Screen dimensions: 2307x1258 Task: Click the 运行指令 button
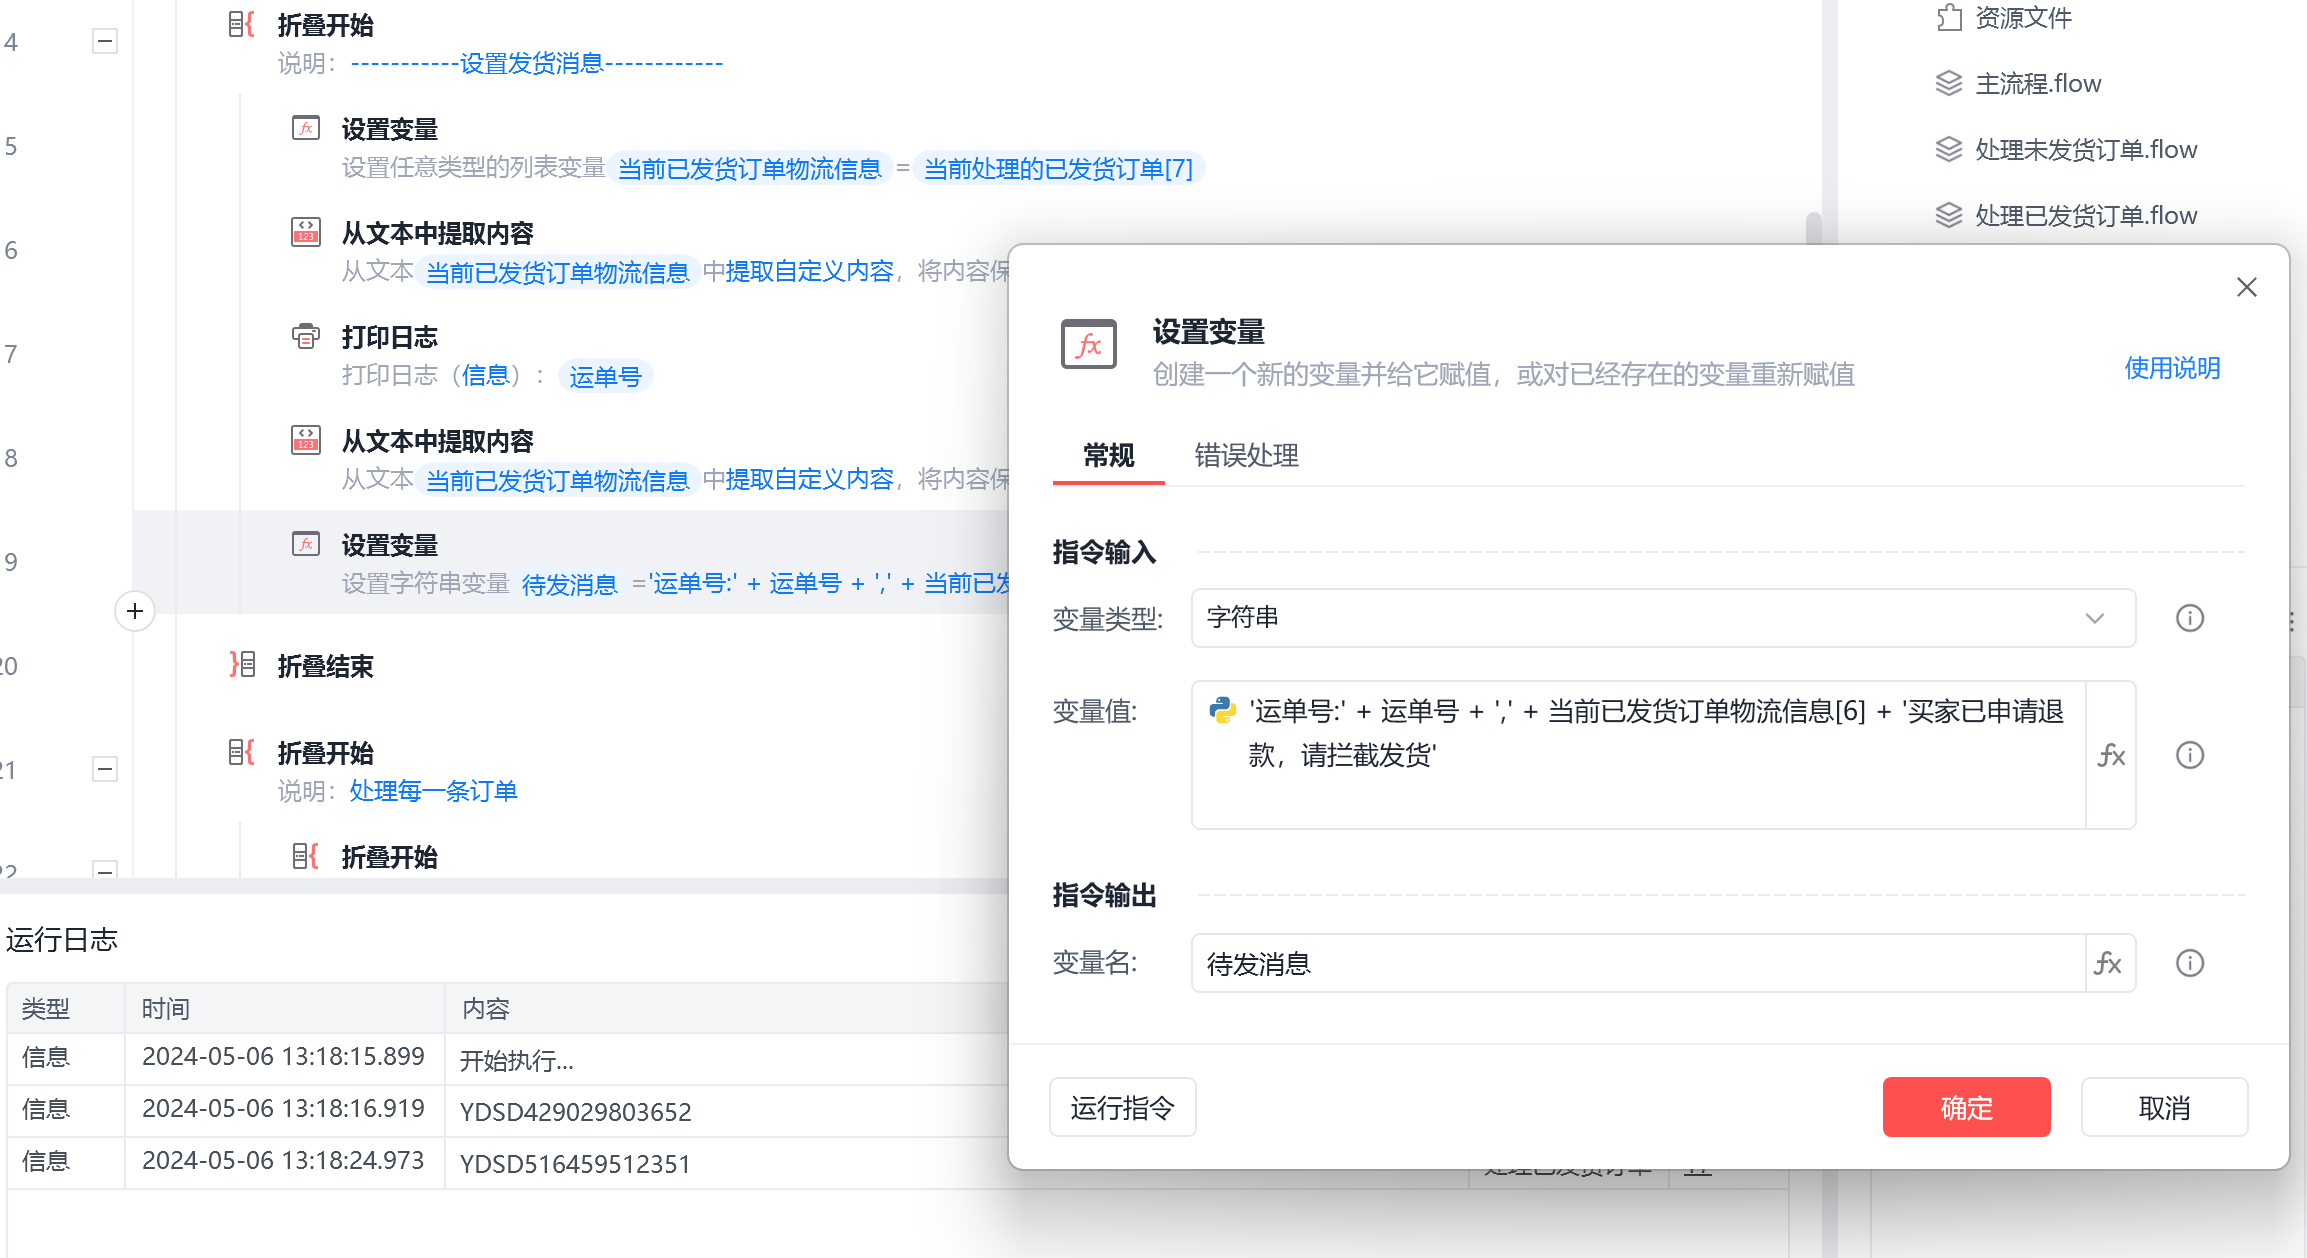point(1122,1107)
